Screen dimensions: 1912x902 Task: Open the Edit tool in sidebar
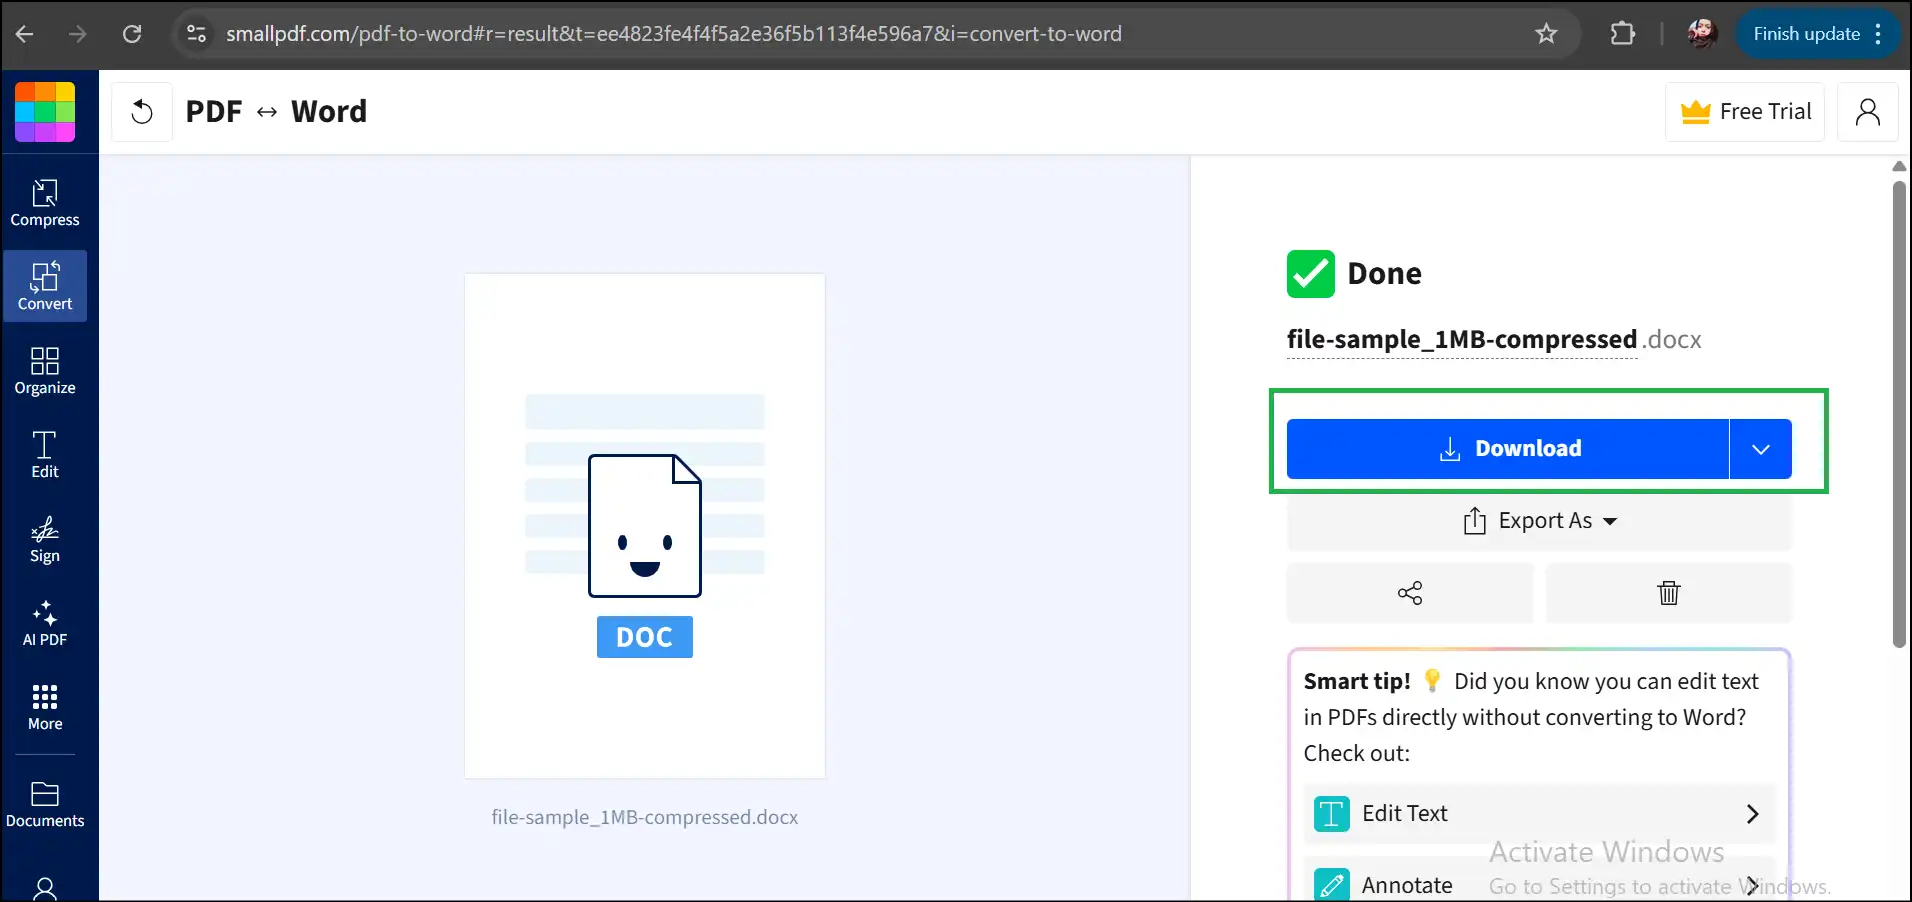(x=45, y=455)
